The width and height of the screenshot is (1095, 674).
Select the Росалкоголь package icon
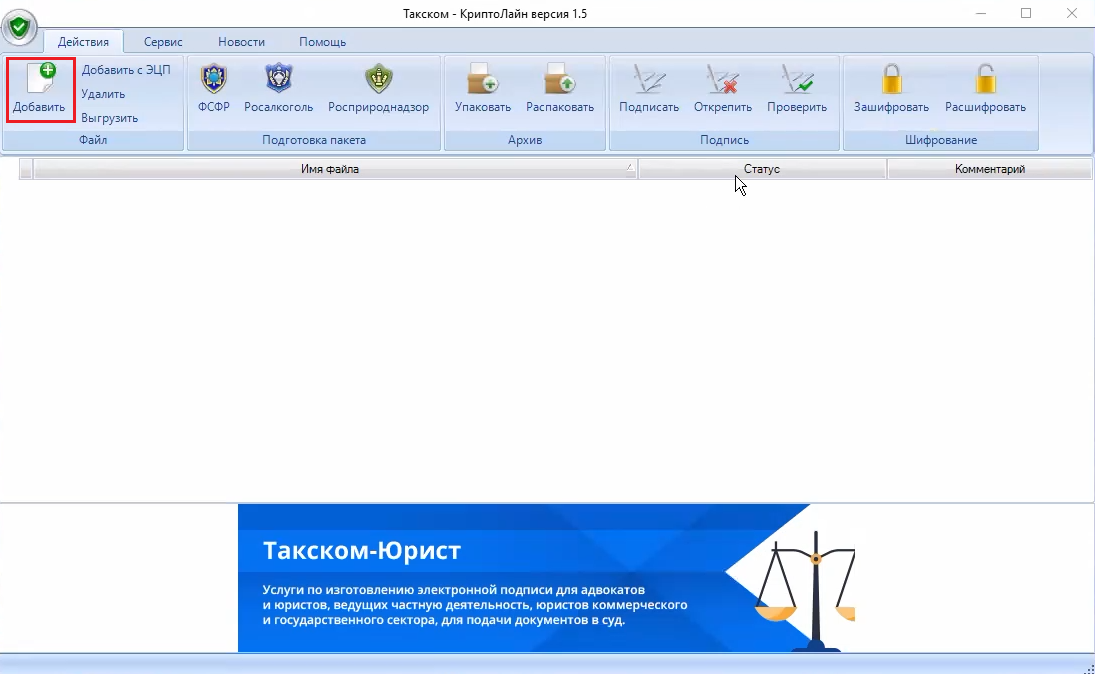278,80
